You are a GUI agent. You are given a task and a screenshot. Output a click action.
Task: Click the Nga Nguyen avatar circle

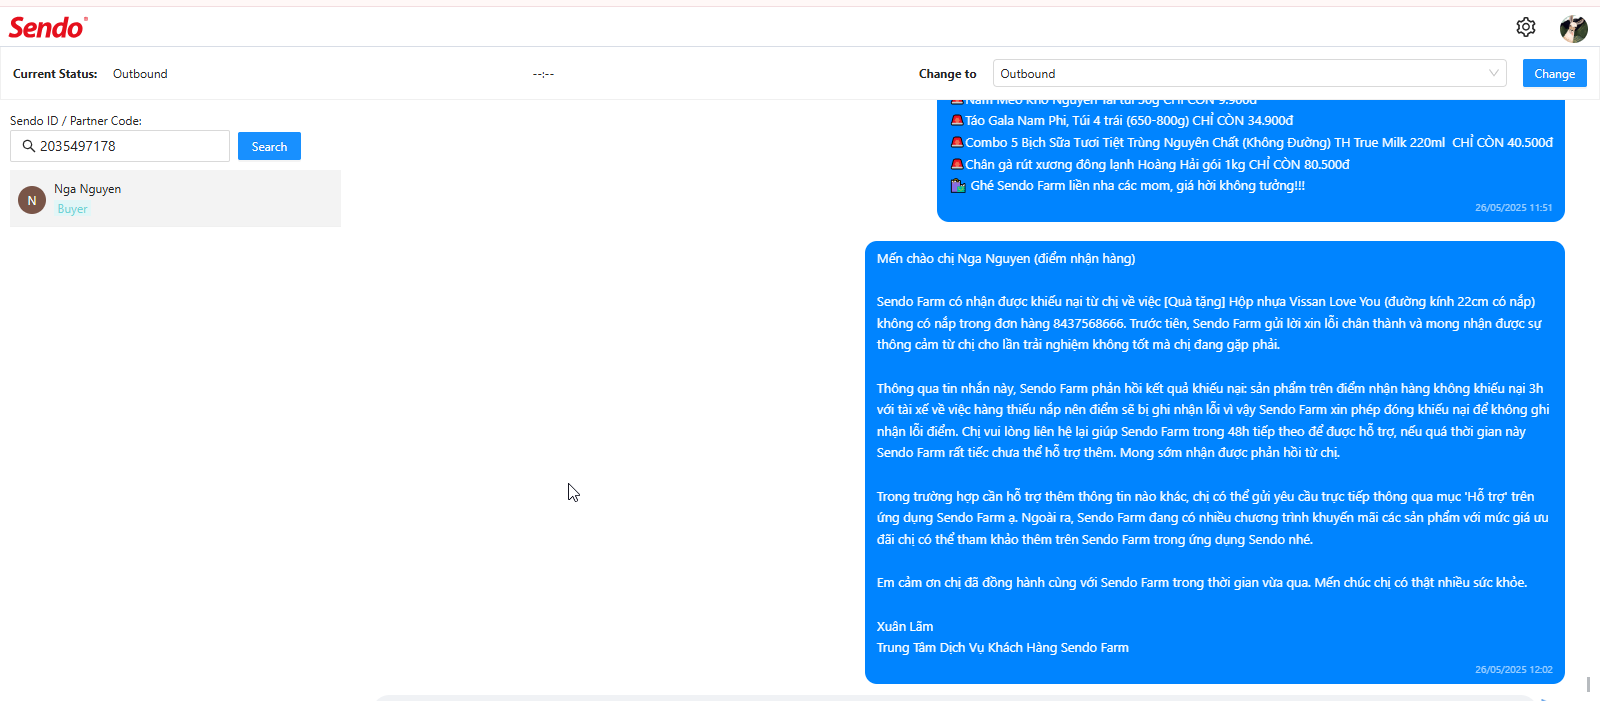pos(32,200)
